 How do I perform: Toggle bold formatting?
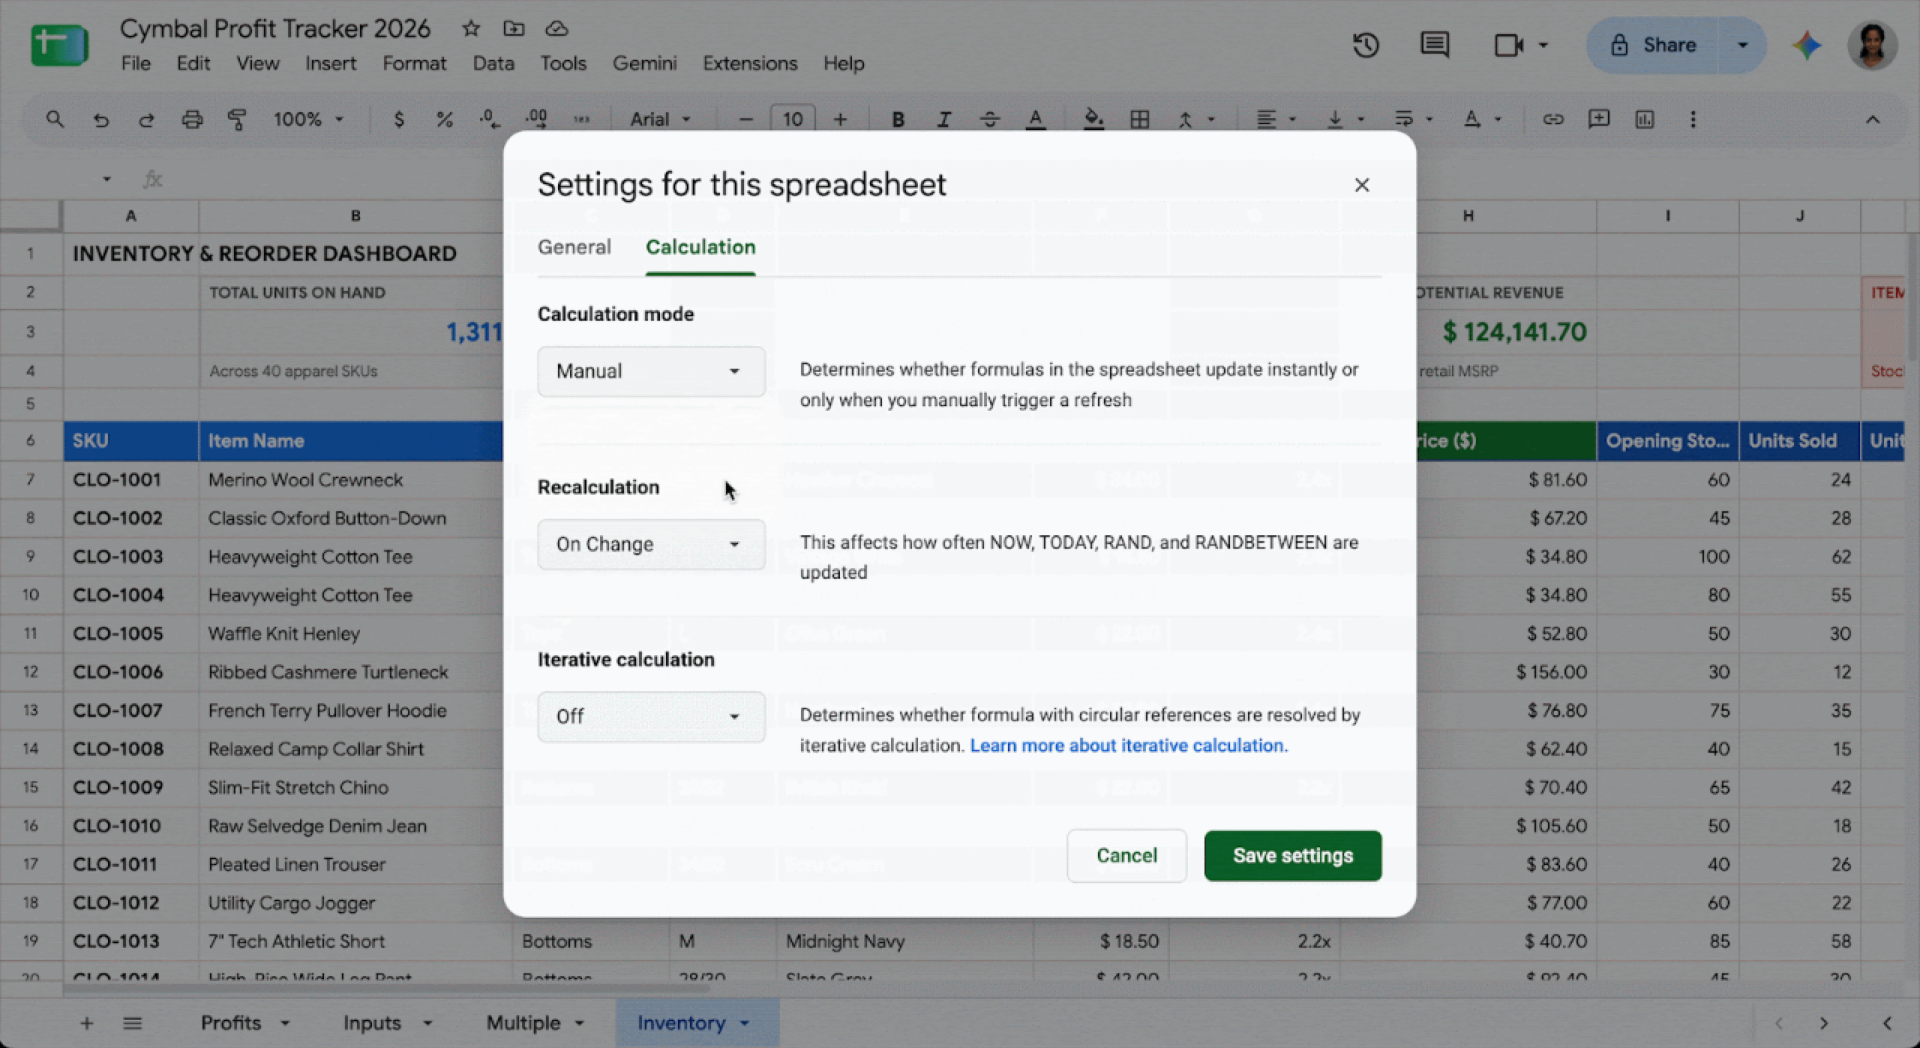898,119
